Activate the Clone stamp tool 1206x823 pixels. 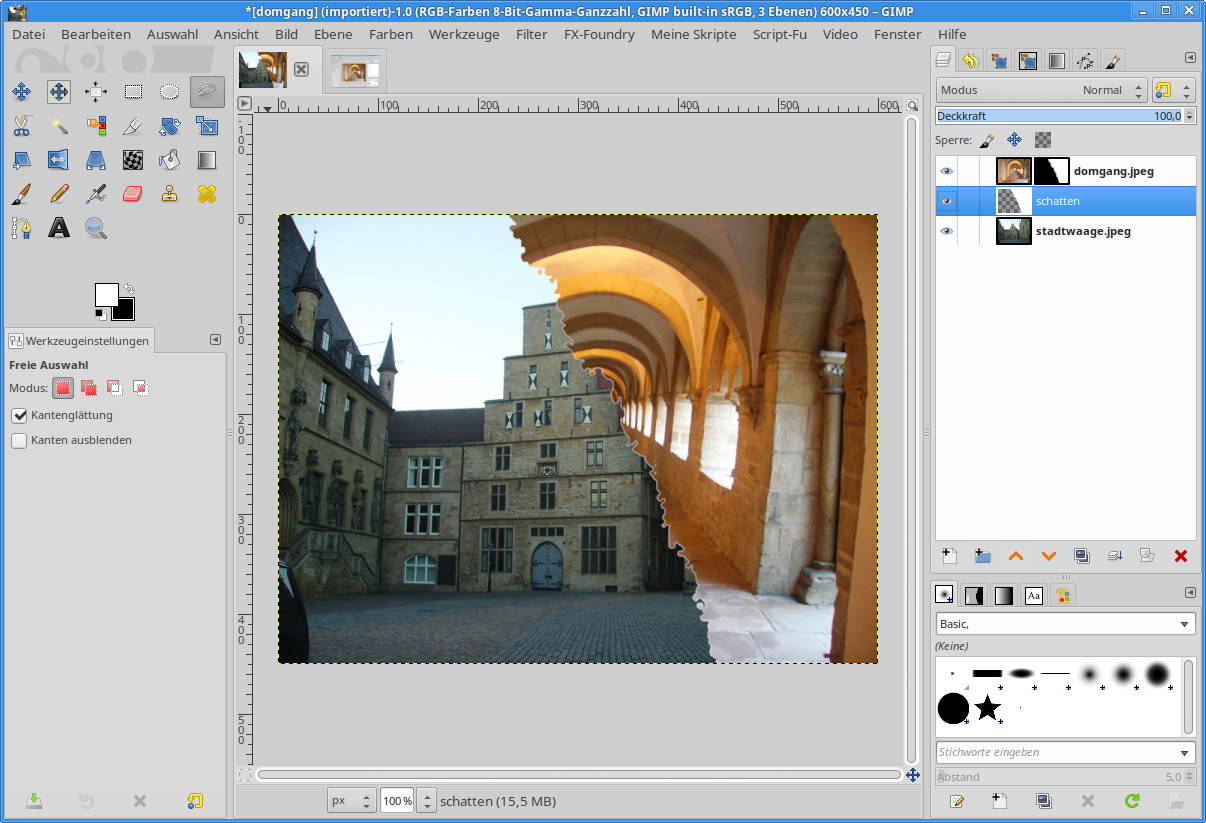170,193
